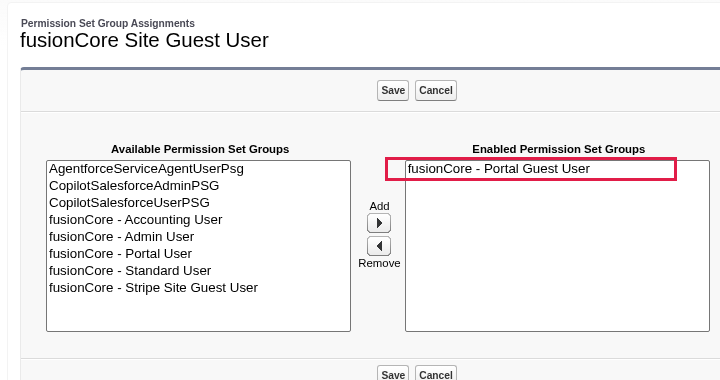Image resolution: width=720 pixels, height=380 pixels.
Task: Click the top Save button
Action: (393, 90)
